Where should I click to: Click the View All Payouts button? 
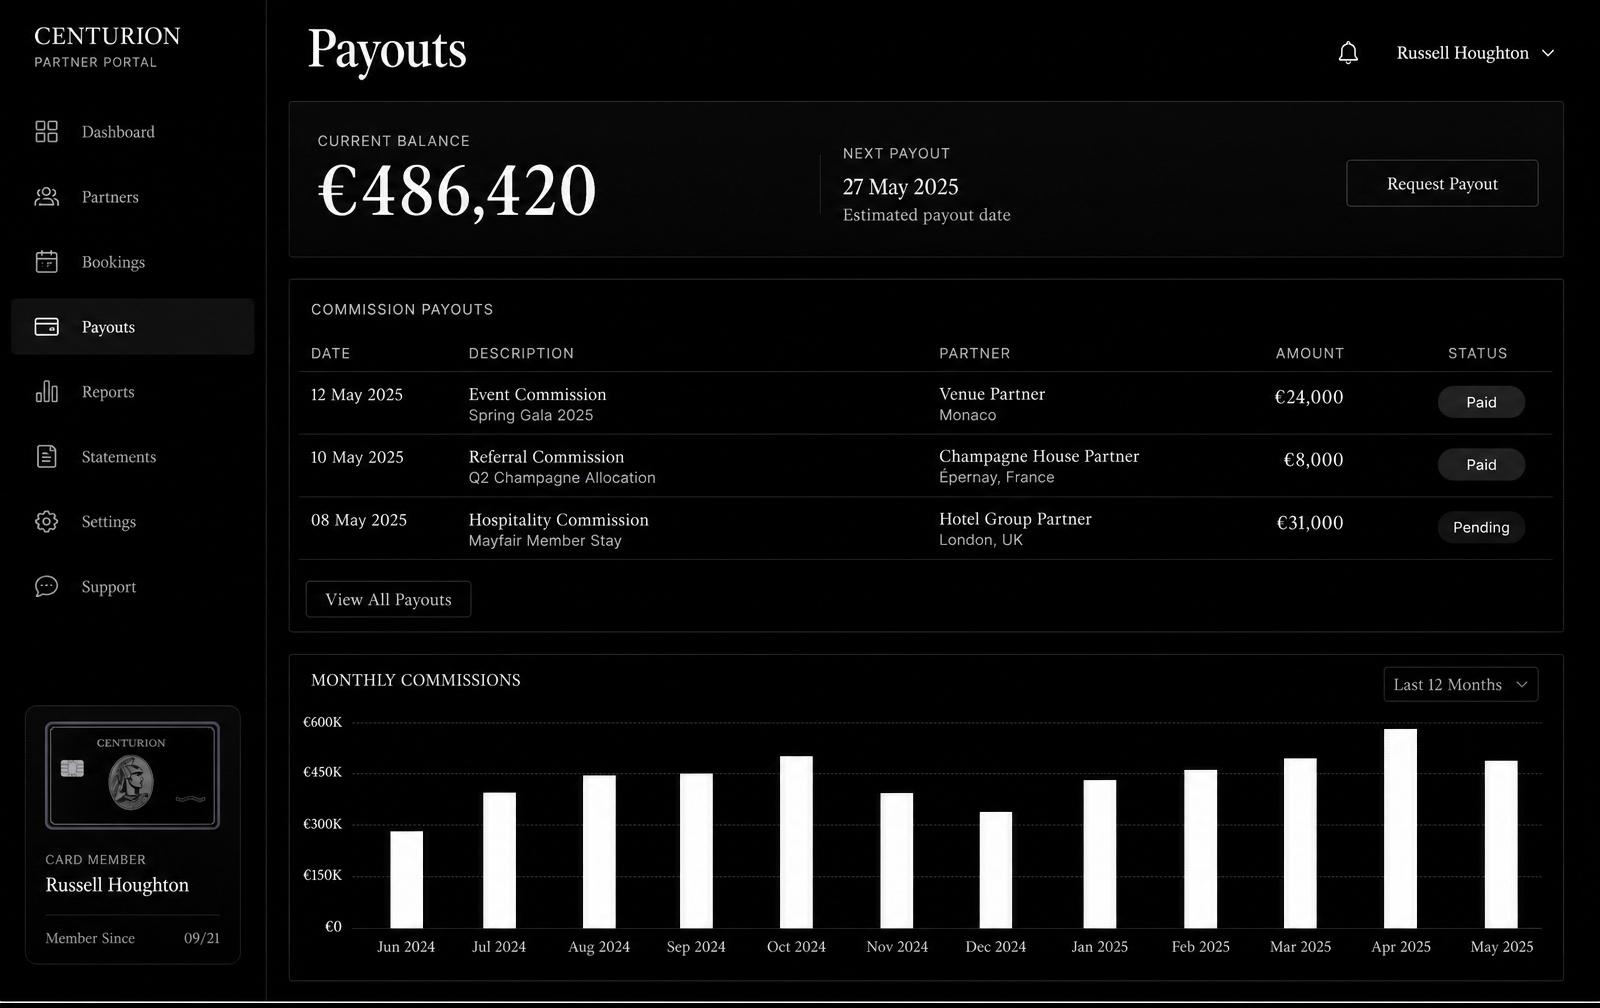click(388, 599)
